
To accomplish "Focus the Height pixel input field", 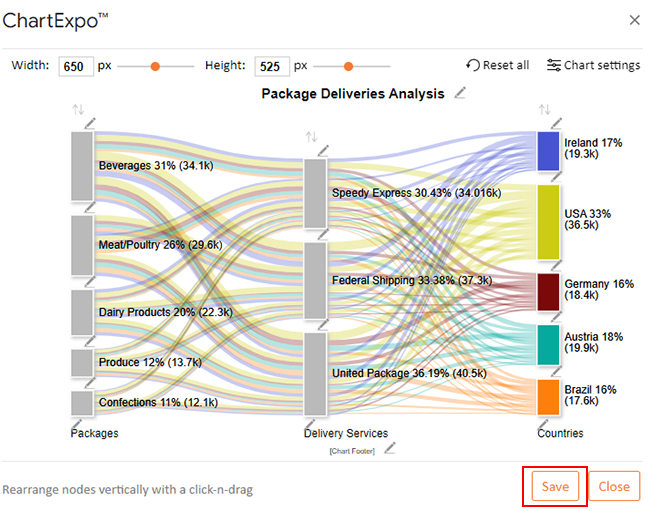I will tap(272, 66).
